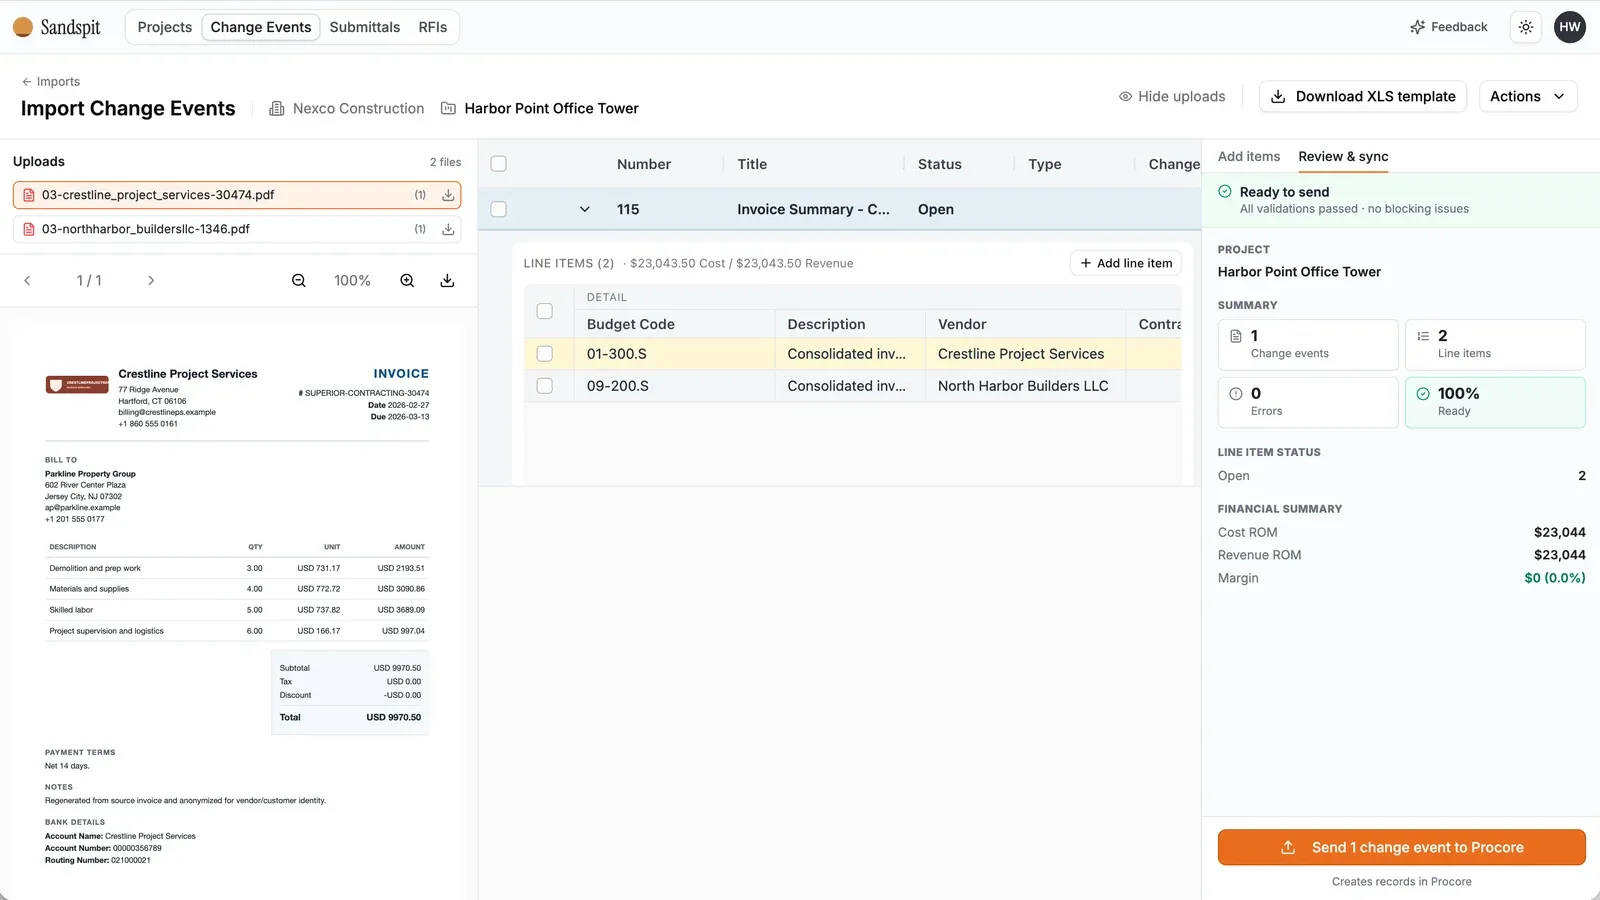This screenshot has width=1600, height=900.
Task: Switch to the Add items tab
Action: tap(1249, 157)
